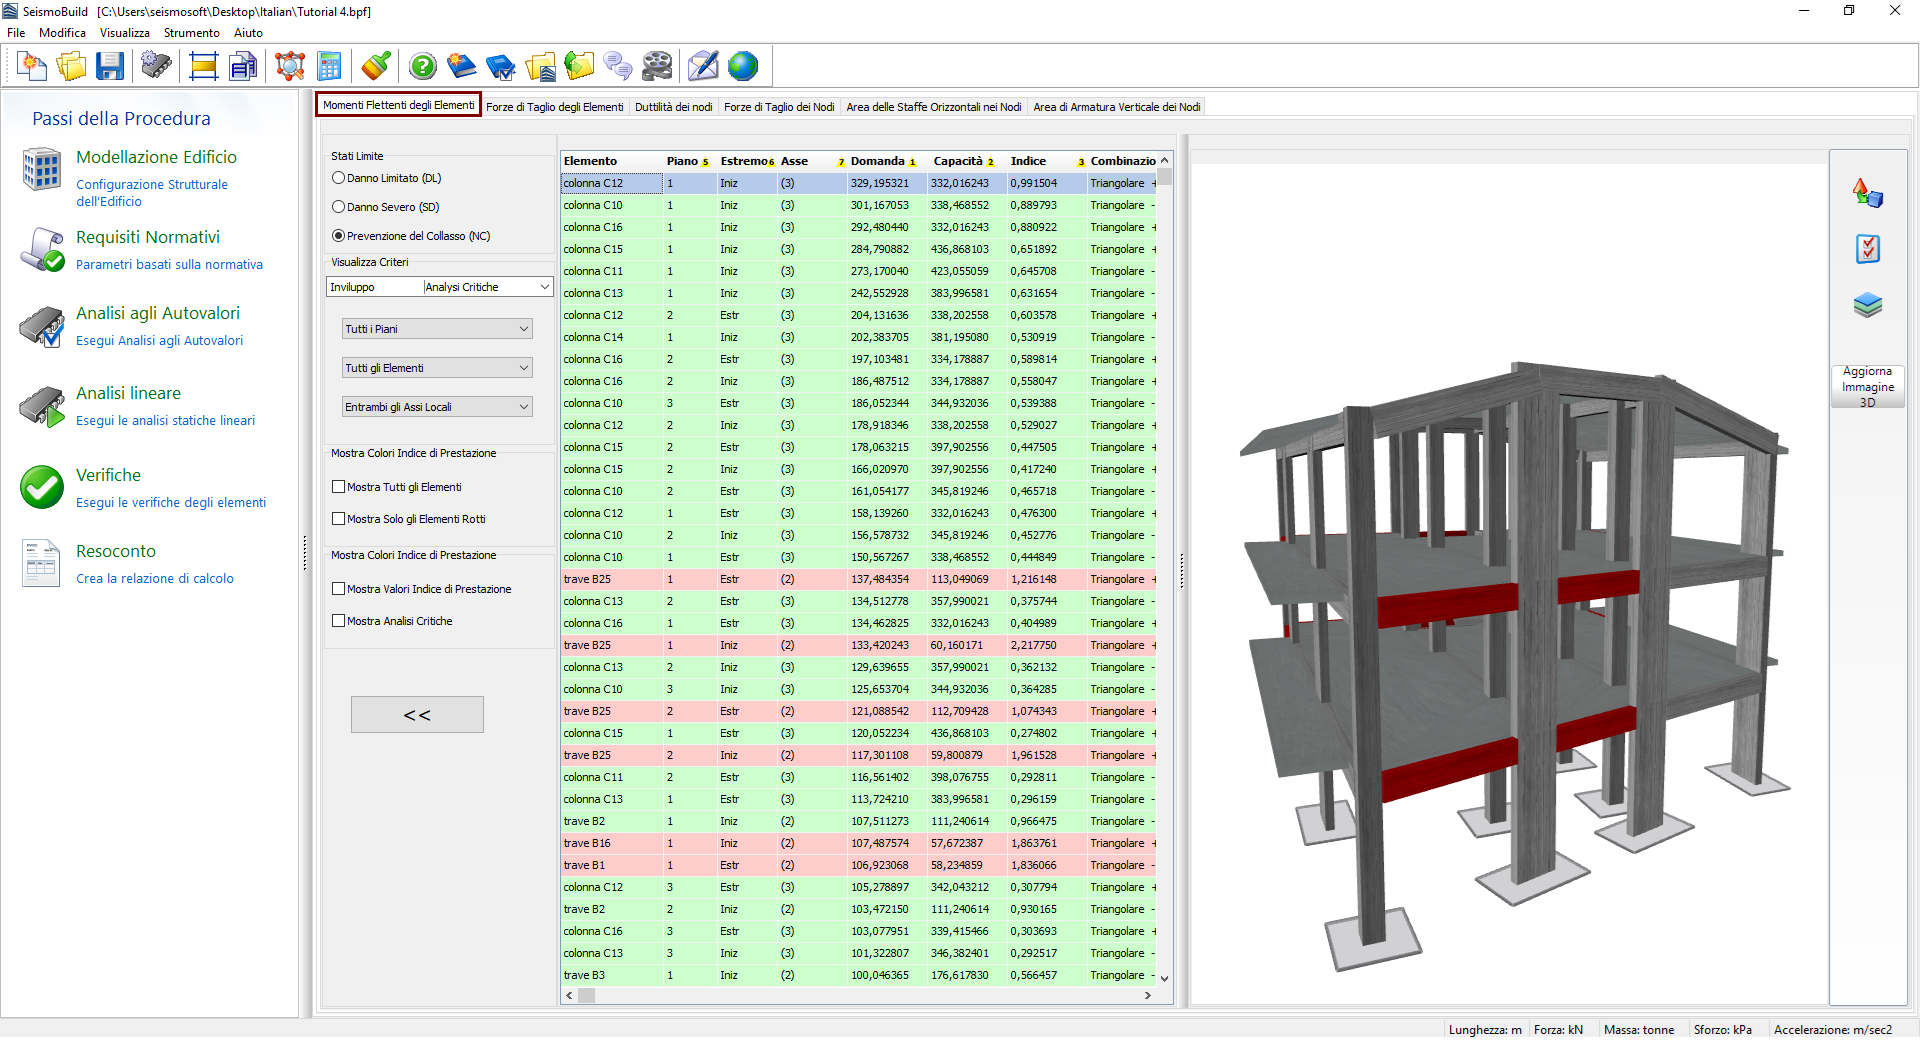Open the Tutti i Piani dropdown
This screenshot has height=1040, width=1922.
[x=437, y=329]
